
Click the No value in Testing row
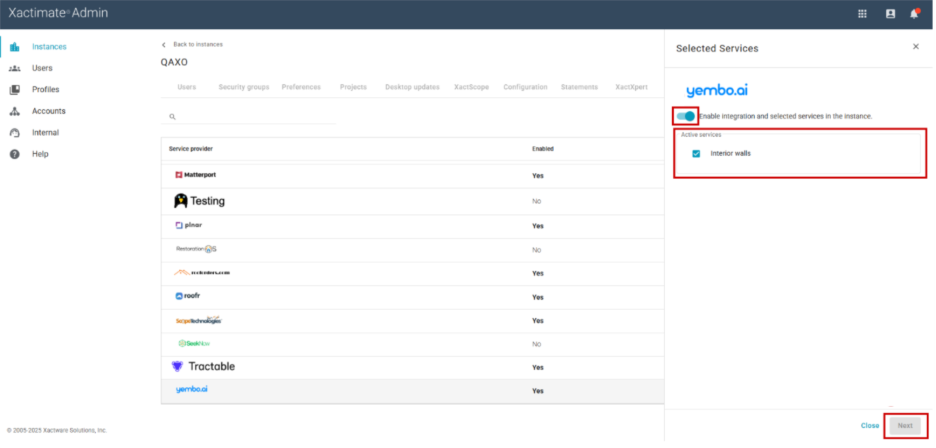point(537,201)
